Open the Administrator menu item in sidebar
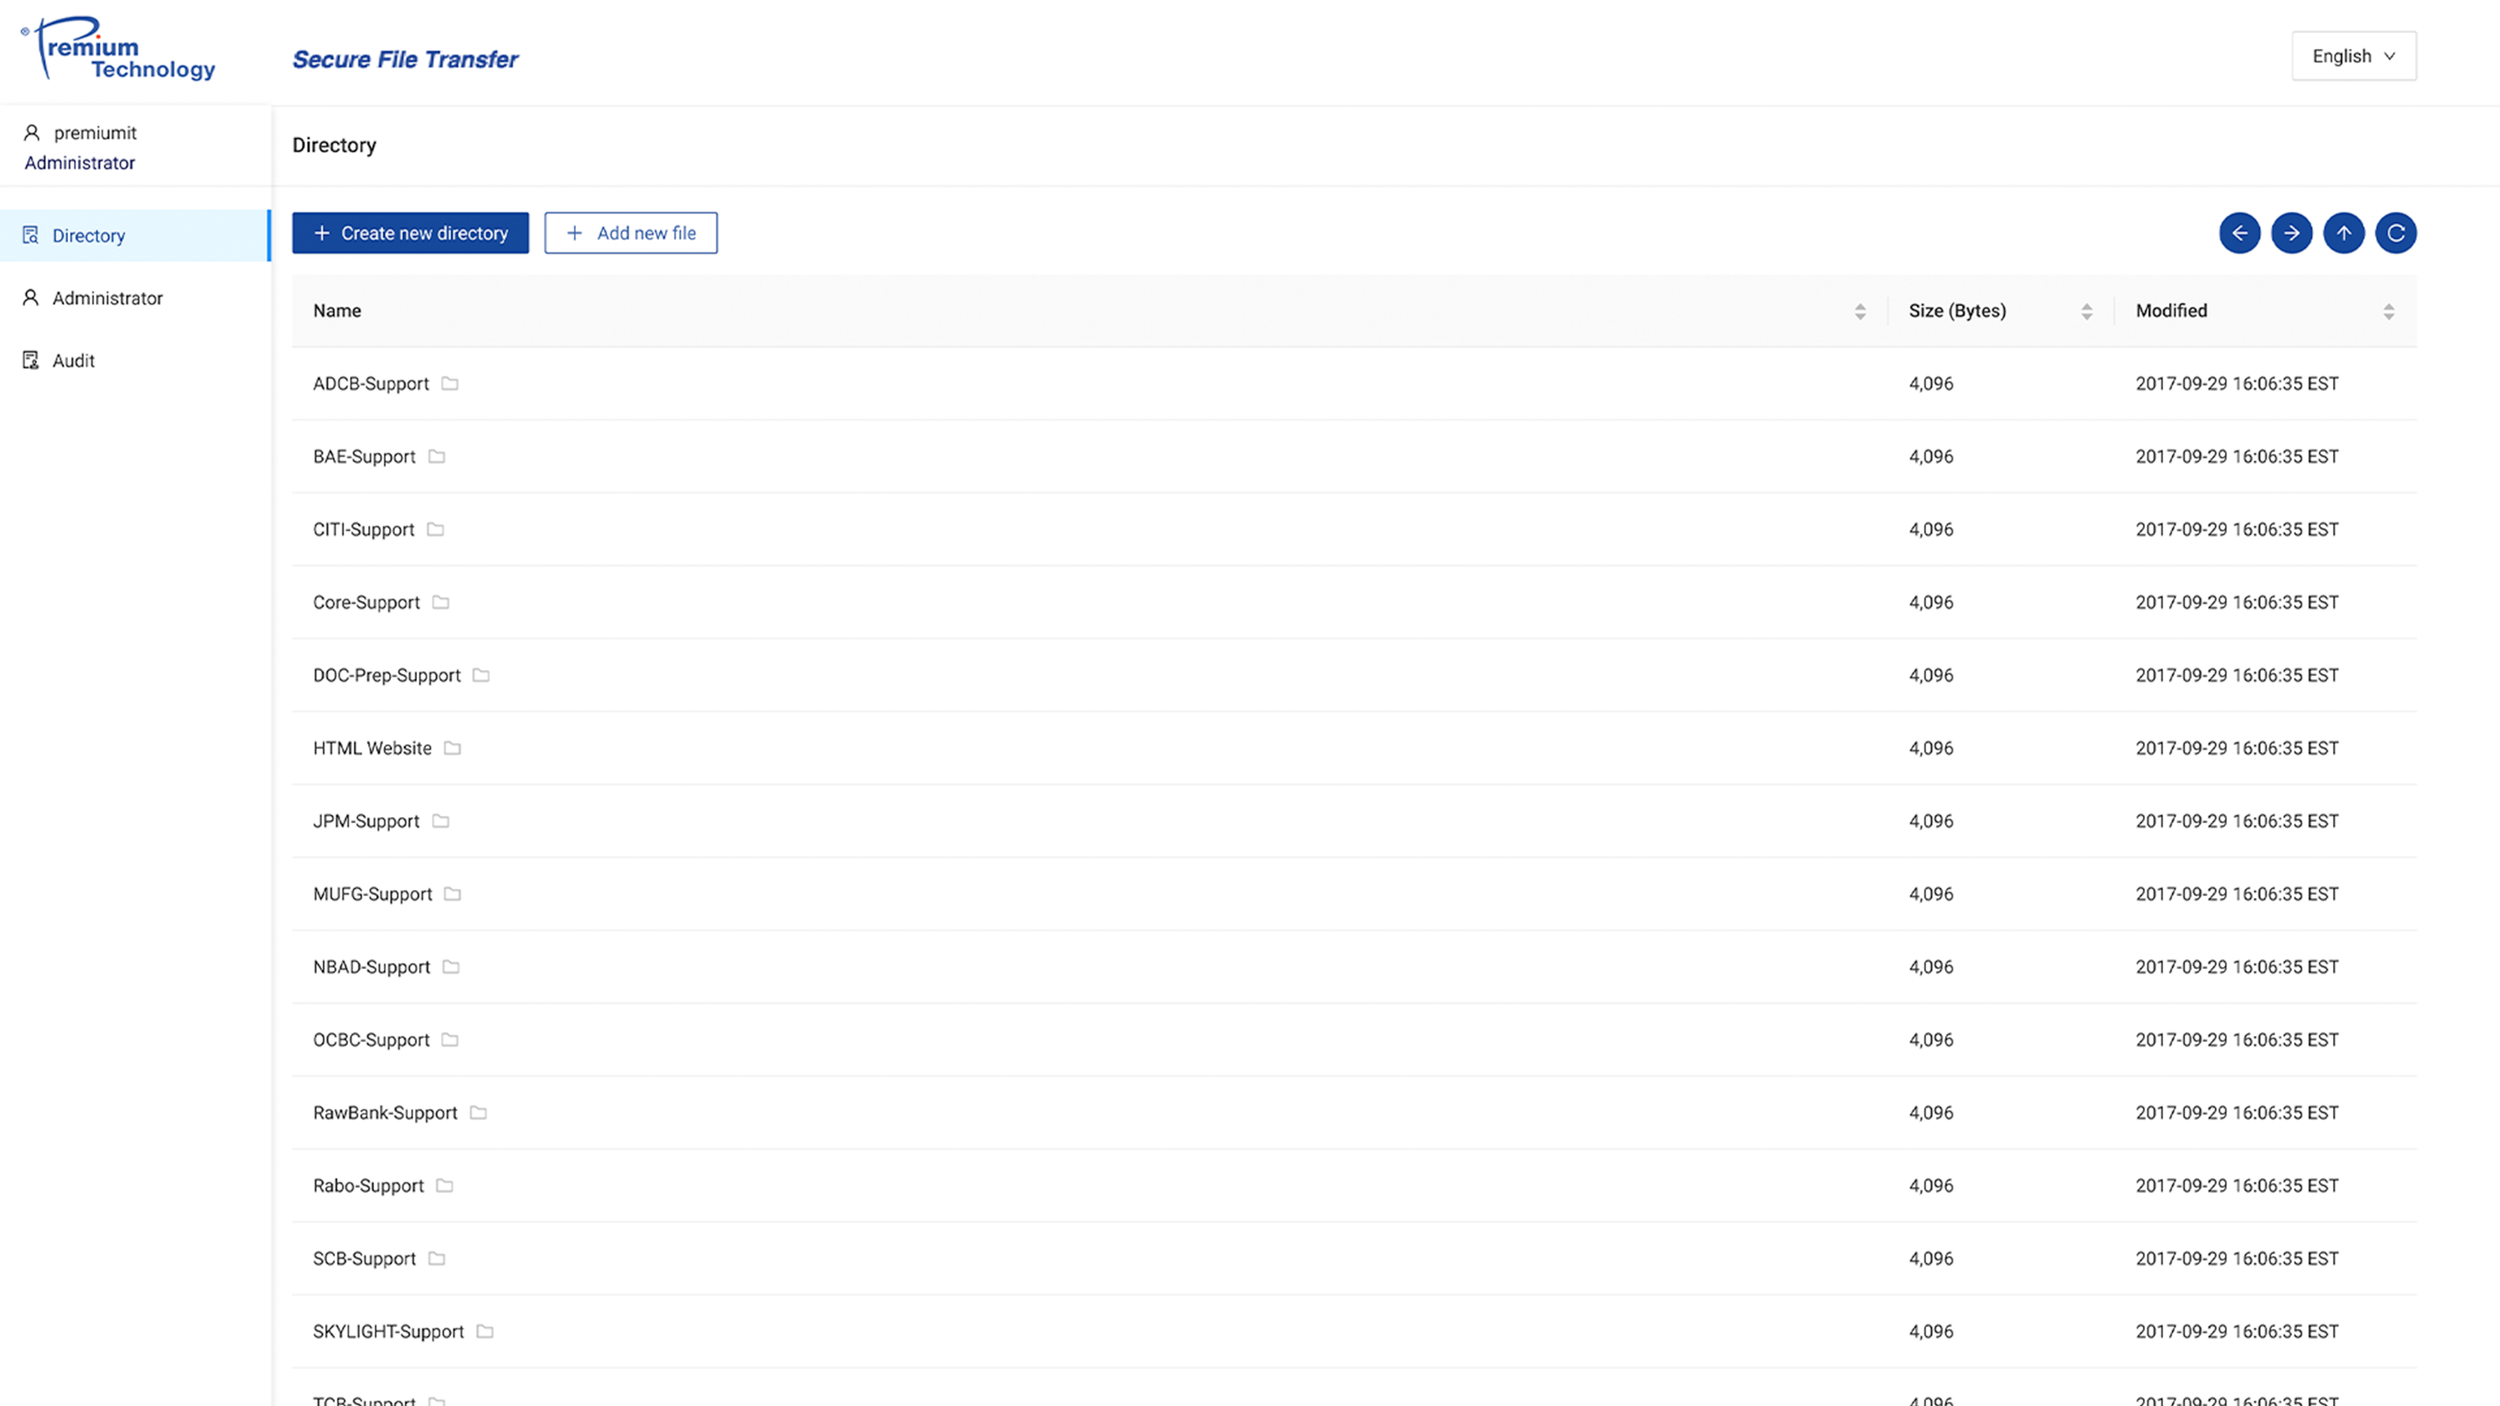The width and height of the screenshot is (2500, 1406). pyautogui.click(x=135, y=298)
